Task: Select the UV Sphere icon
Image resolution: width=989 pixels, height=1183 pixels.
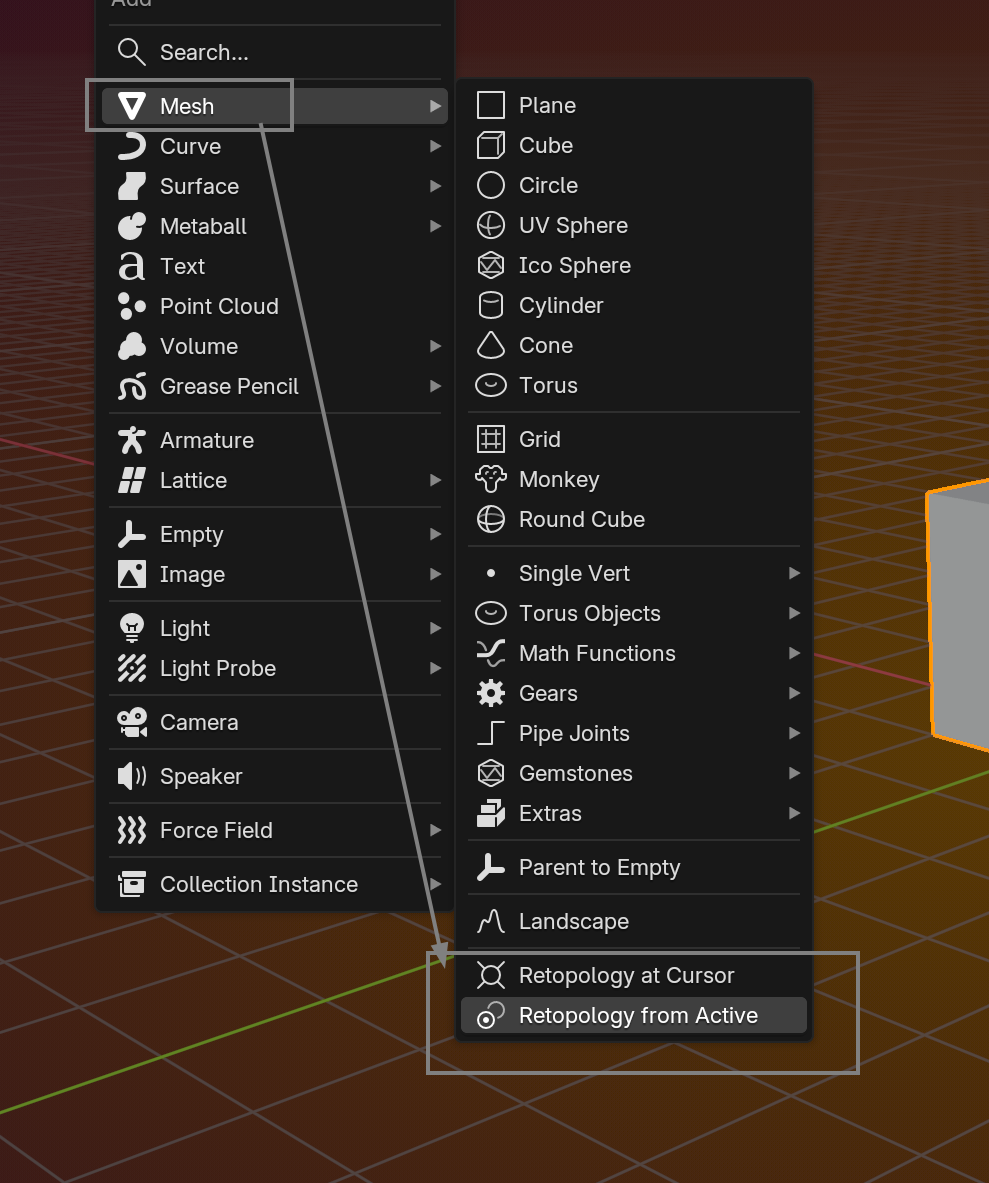Action: 491,225
